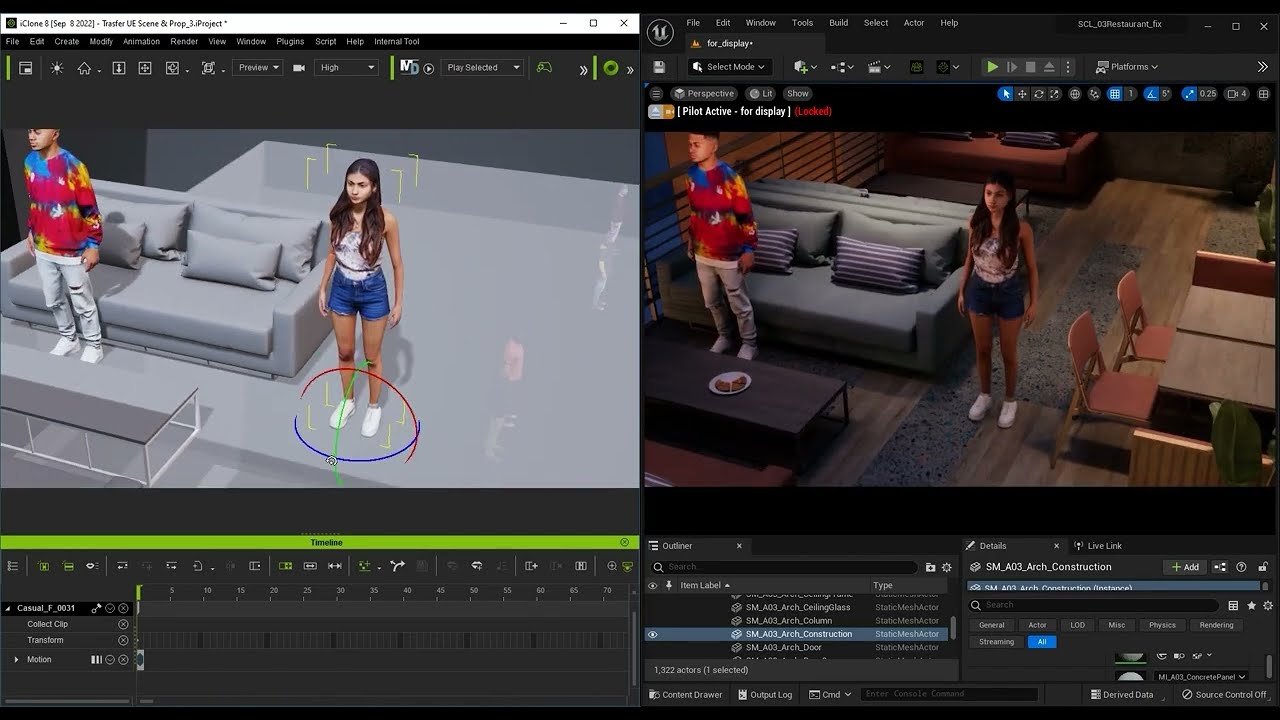Click the Motion Director MD icon
This screenshot has height=720, width=1280.
point(409,67)
